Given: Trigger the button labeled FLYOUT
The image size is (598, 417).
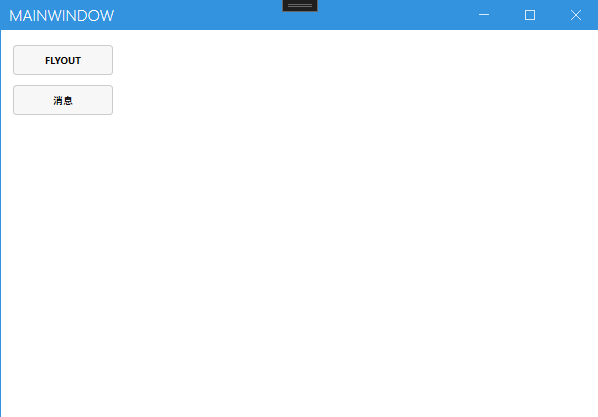Looking at the screenshot, I should (63, 60).
